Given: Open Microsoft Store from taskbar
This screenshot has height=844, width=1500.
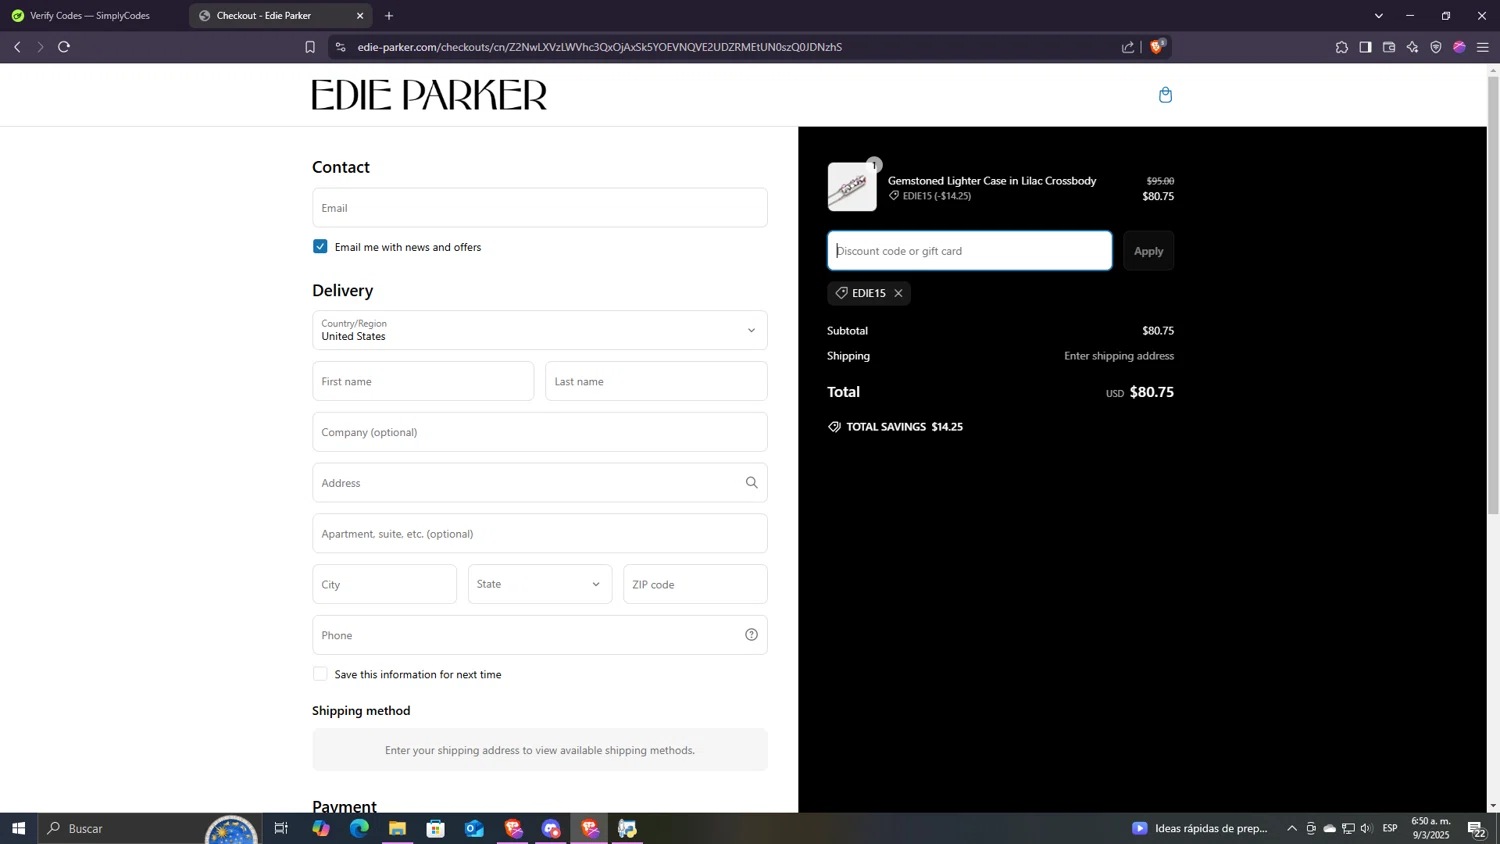Looking at the screenshot, I should pos(435,828).
